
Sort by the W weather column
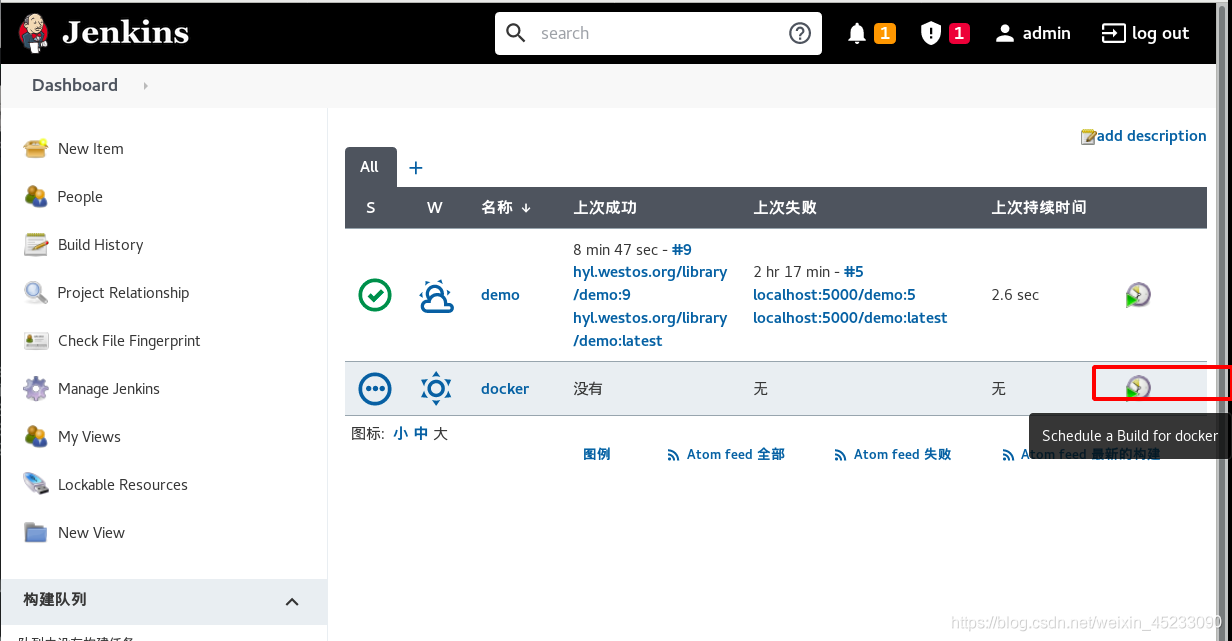coord(434,208)
